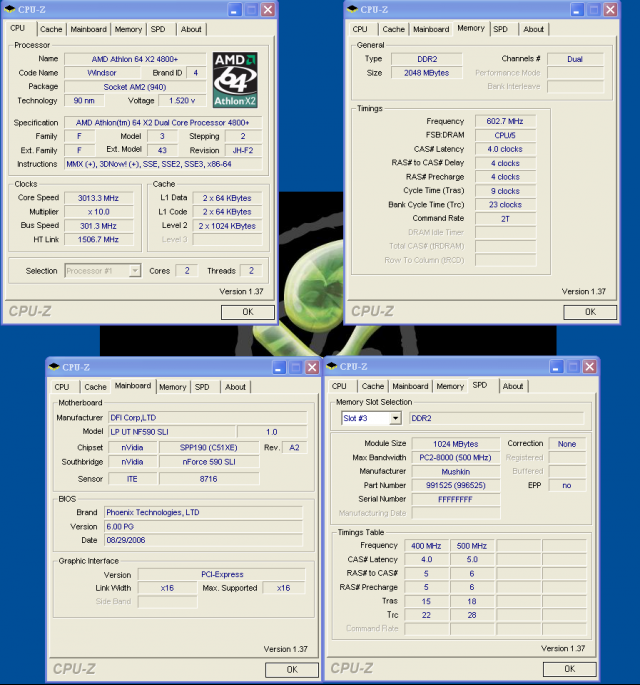This screenshot has height=685, width=640.
Task: Open About tab in the SPD window
Action: click(513, 386)
